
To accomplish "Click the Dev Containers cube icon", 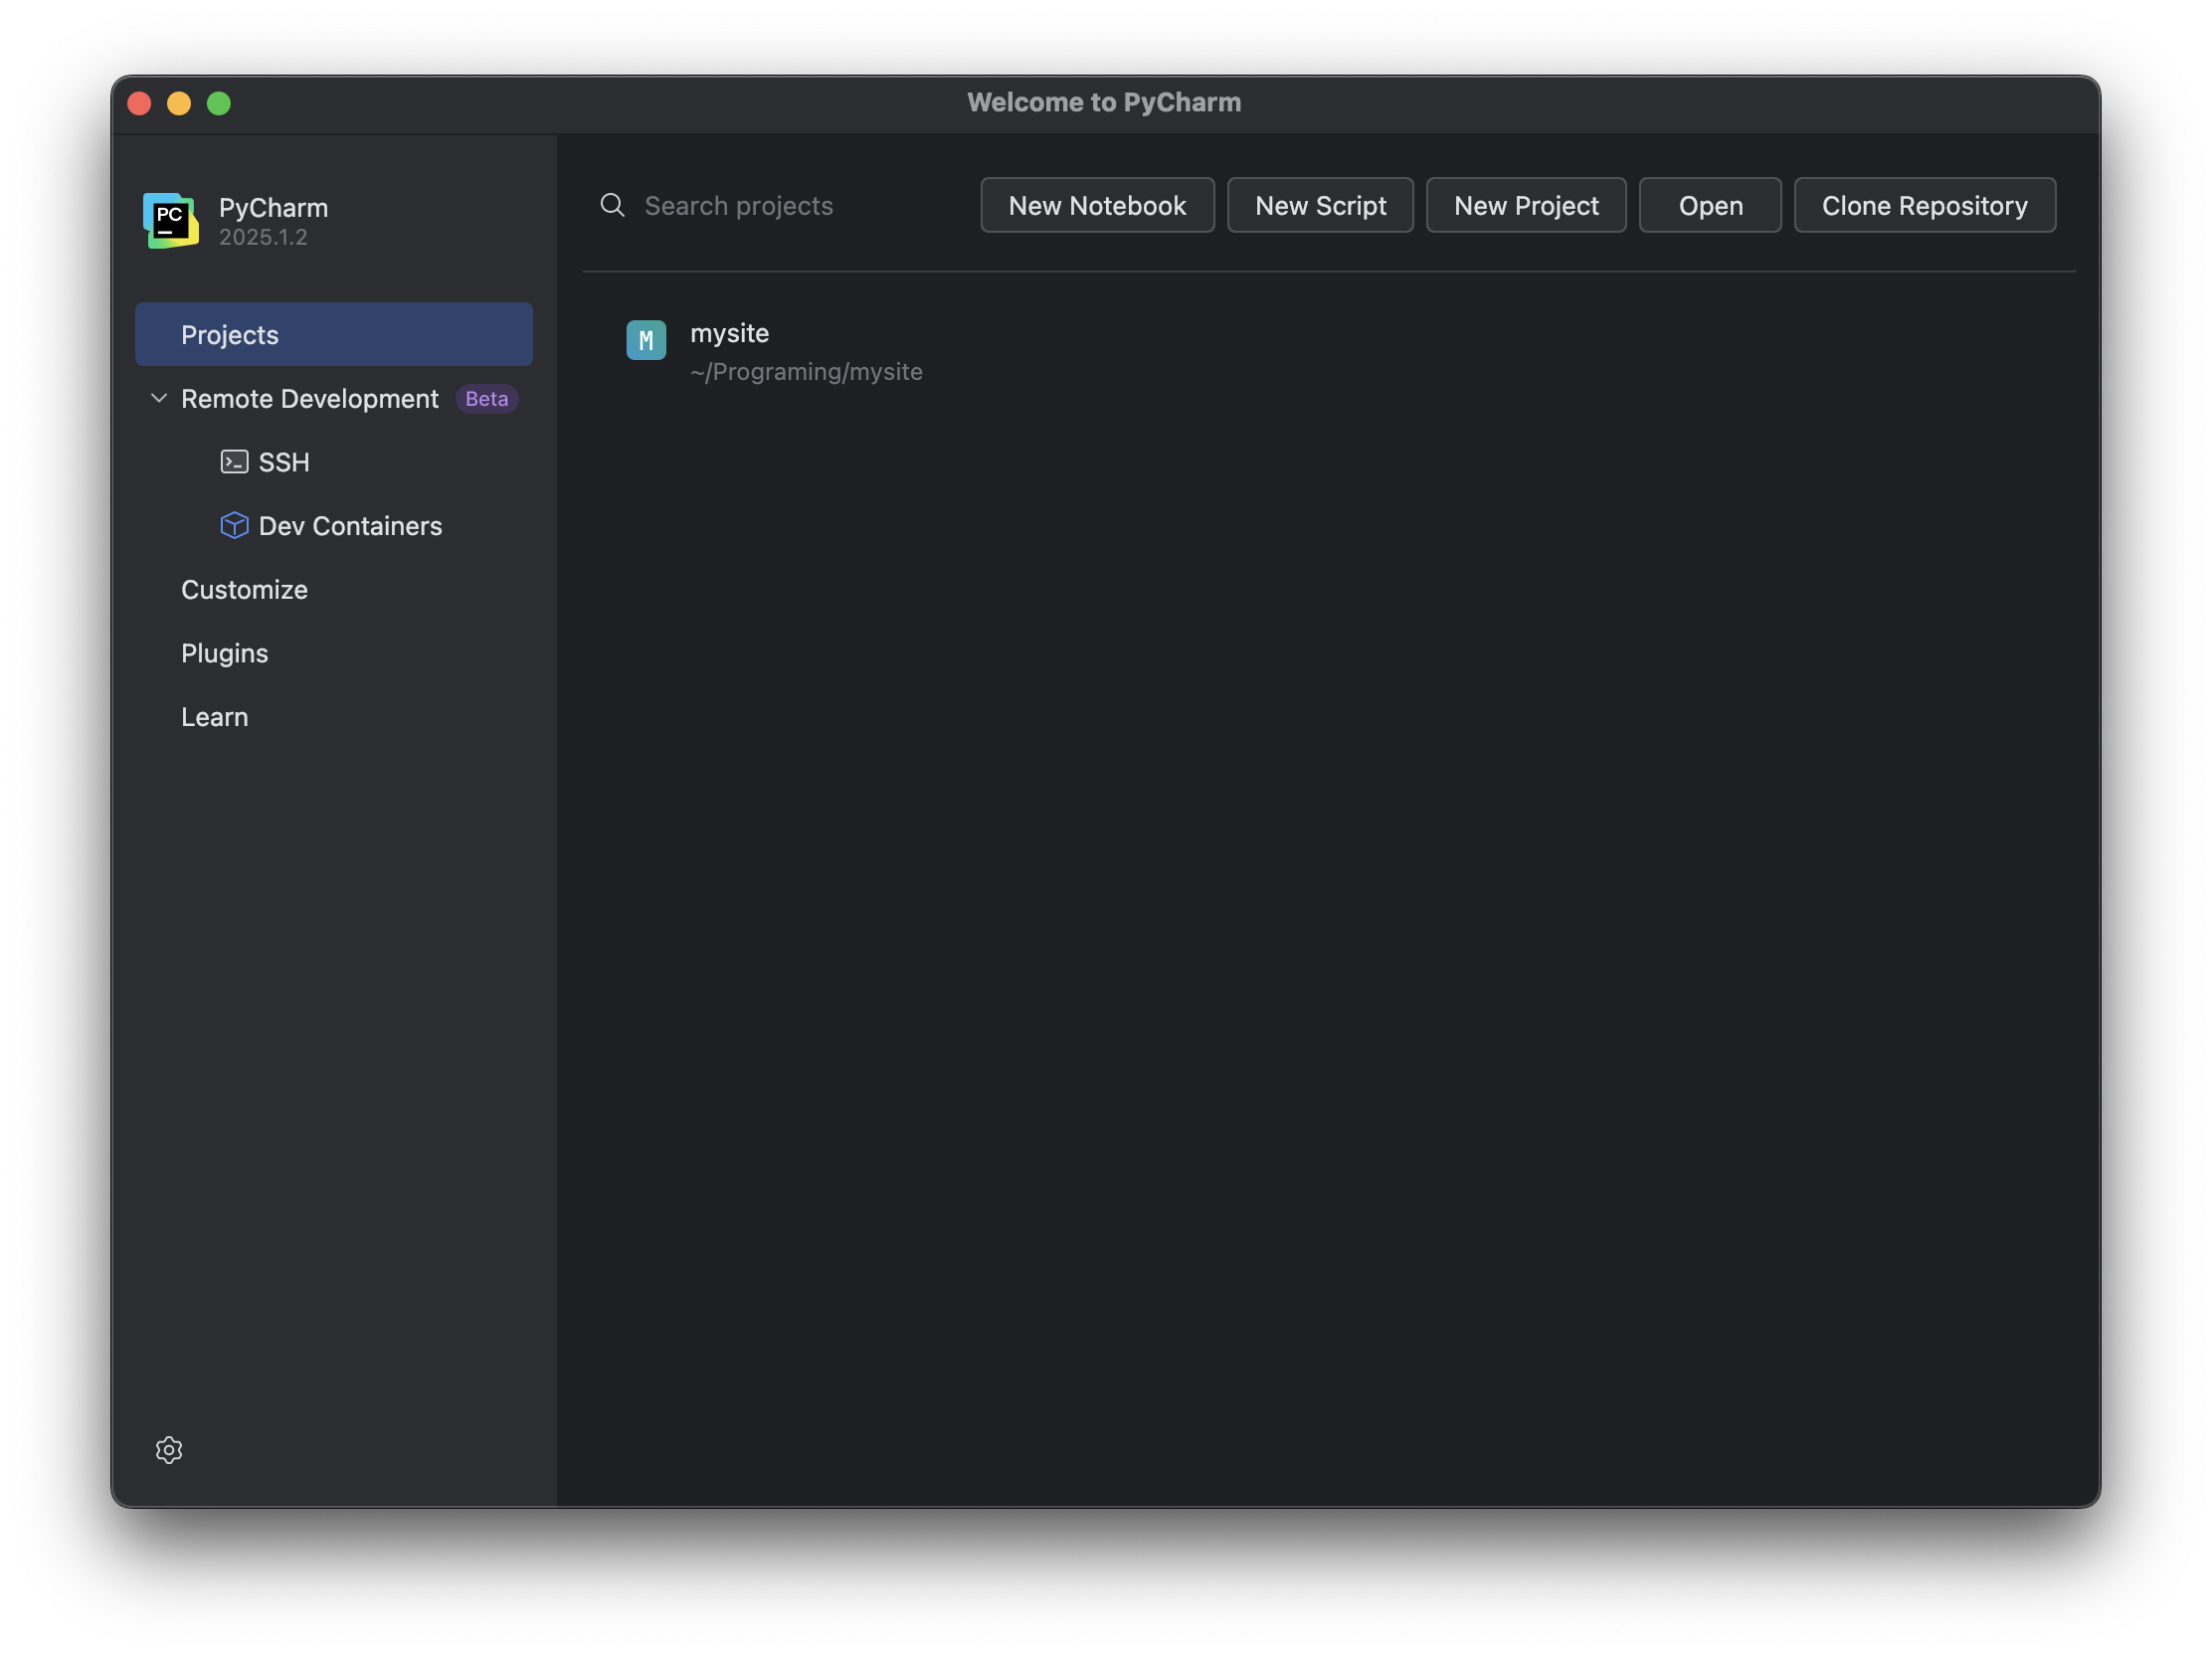I will (234, 525).
